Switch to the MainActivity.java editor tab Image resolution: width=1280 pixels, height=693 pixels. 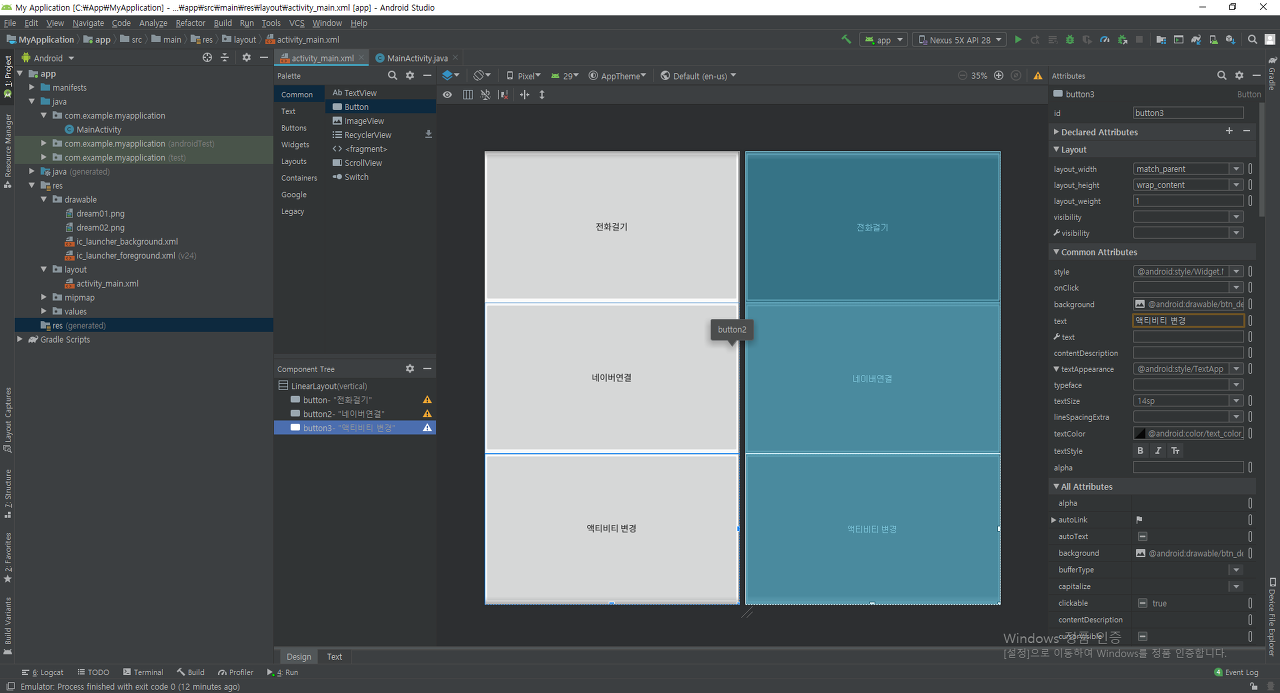417,58
